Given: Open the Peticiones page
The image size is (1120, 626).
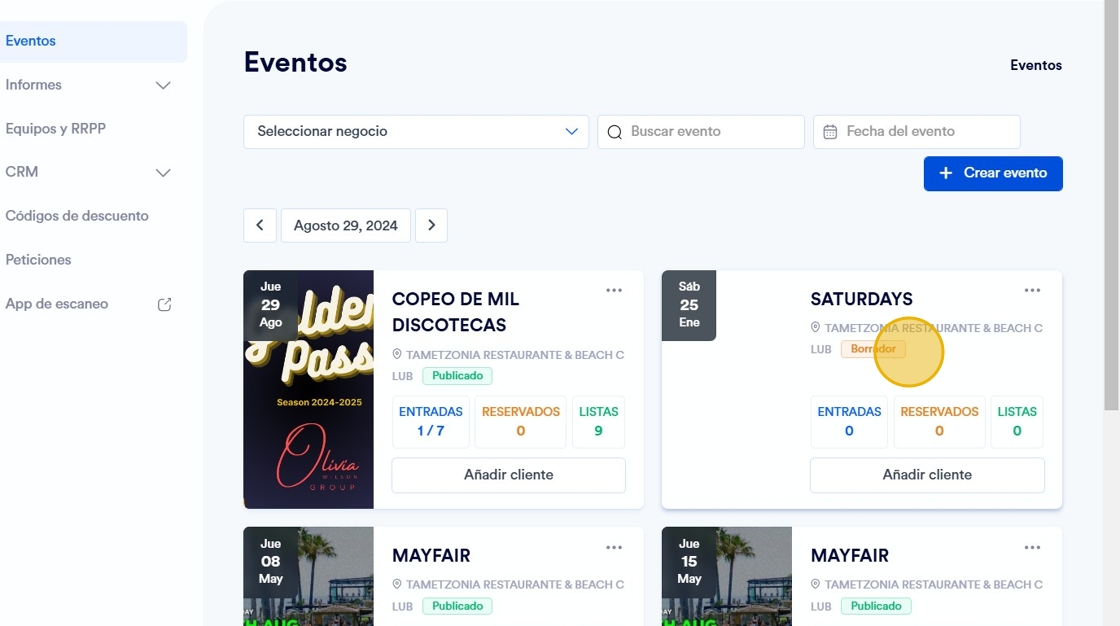Looking at the screenshot, I should [39, 259].
